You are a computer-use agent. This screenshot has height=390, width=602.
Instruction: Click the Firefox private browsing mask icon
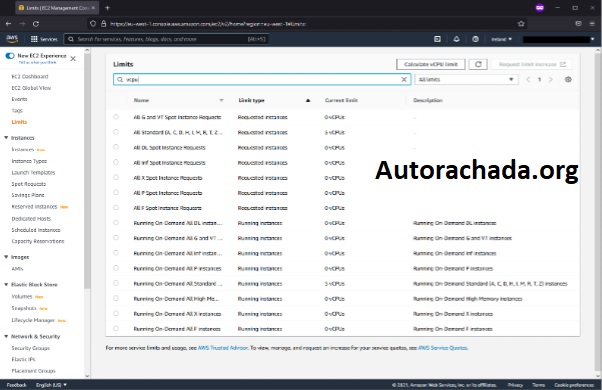pos(540,8)
